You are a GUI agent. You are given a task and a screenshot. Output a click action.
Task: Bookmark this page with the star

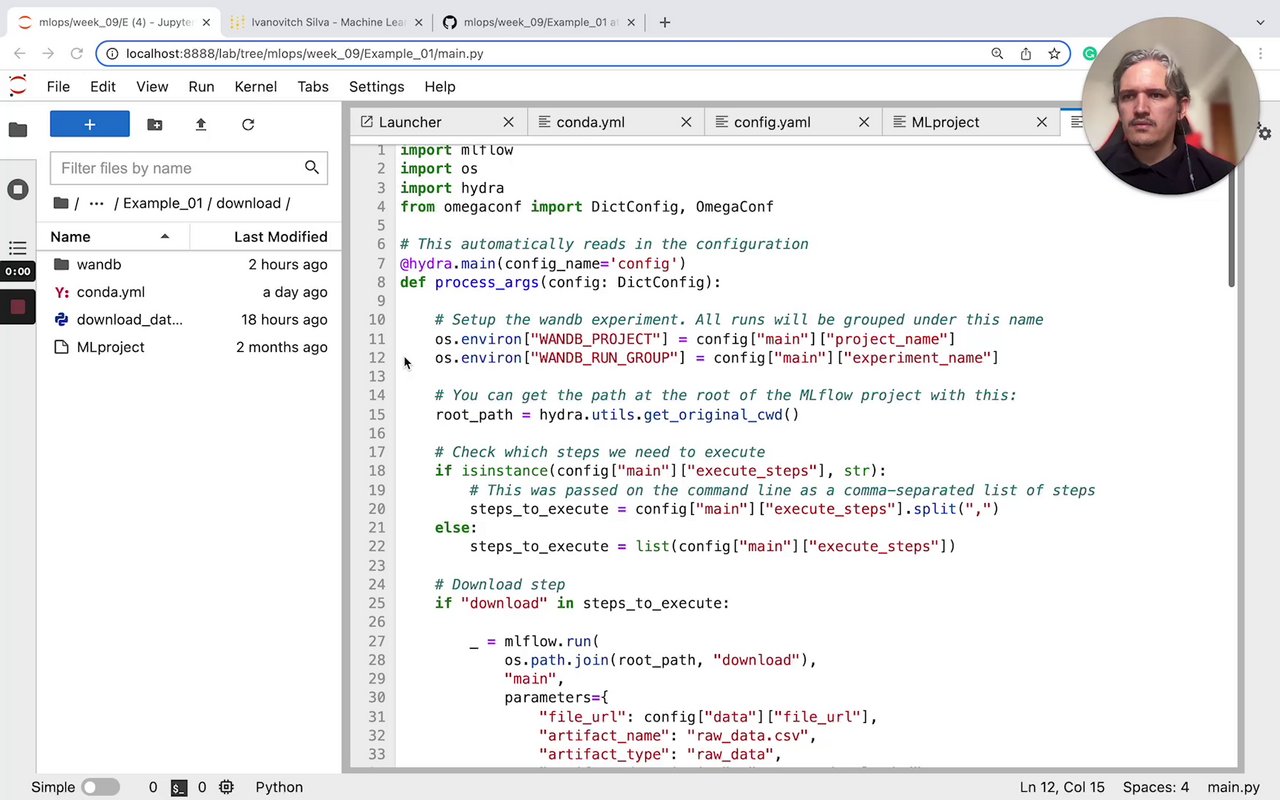point(1054,53)
